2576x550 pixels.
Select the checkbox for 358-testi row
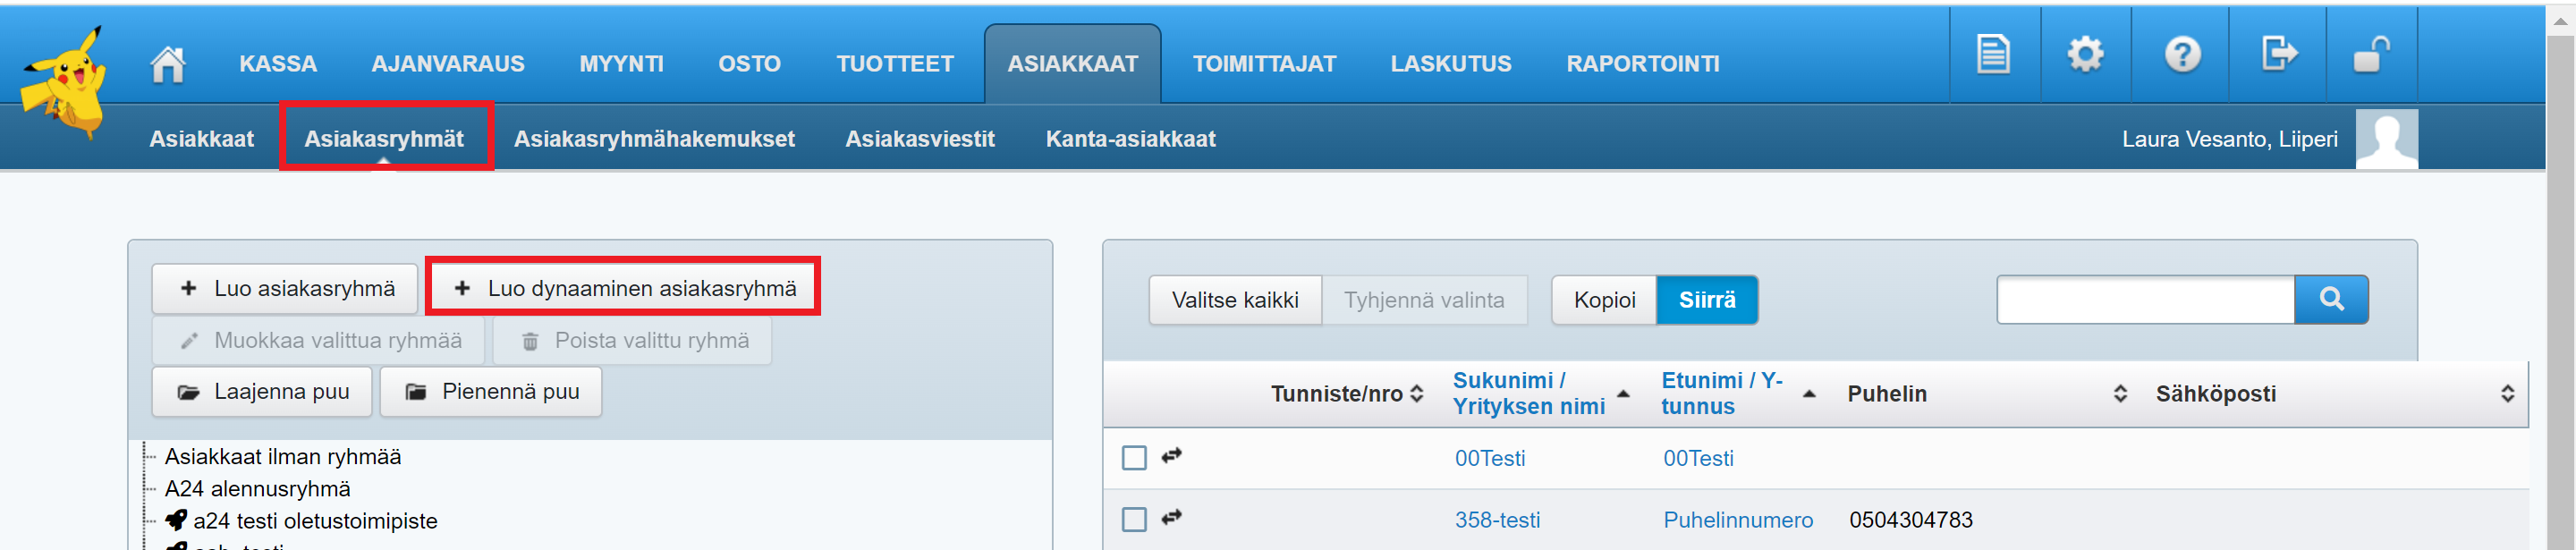(x=1134, y=520)
